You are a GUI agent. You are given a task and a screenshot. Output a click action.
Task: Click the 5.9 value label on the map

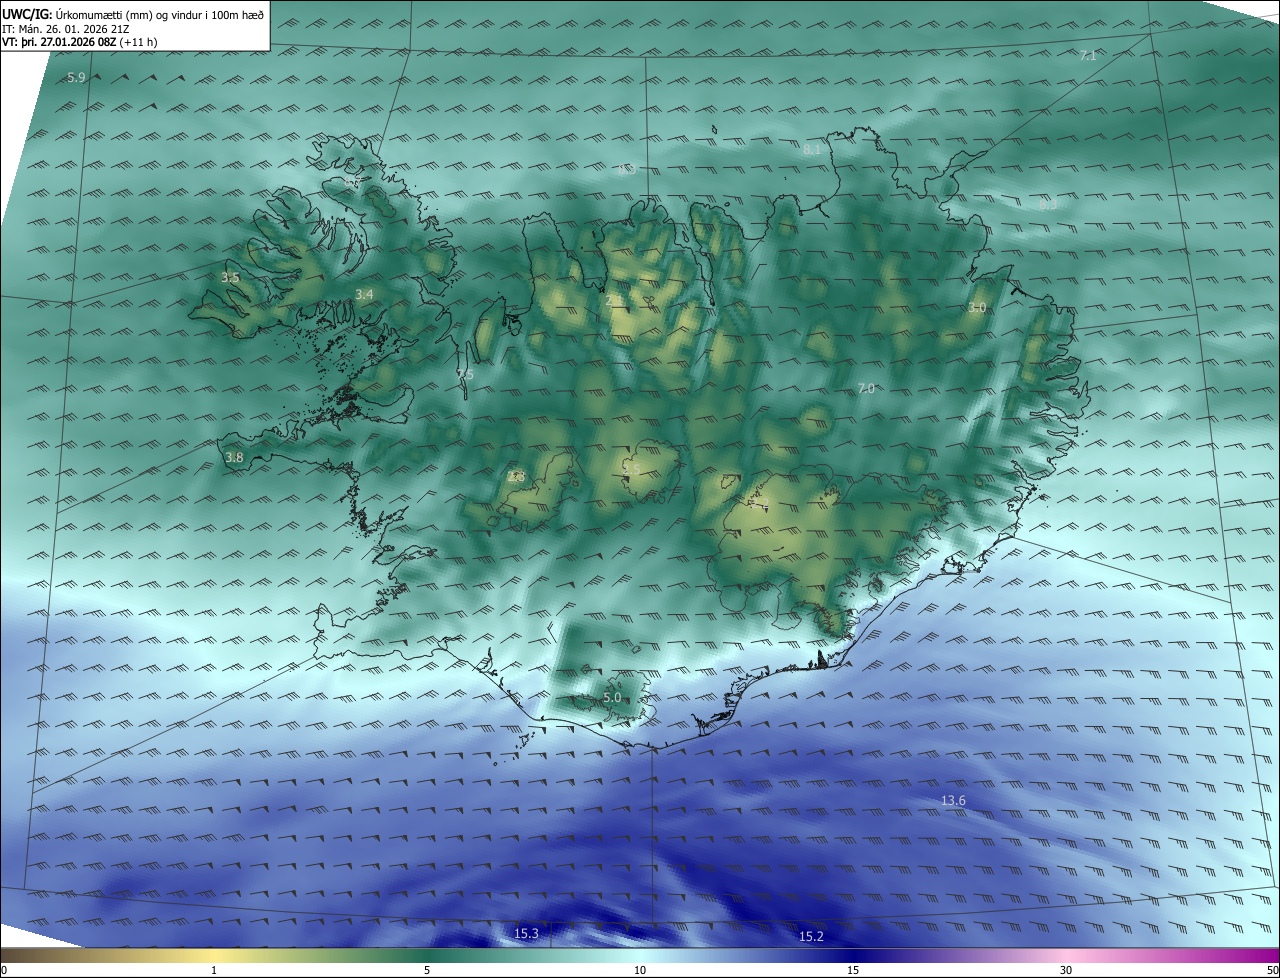pyautogui.click(x=76, y=78)
